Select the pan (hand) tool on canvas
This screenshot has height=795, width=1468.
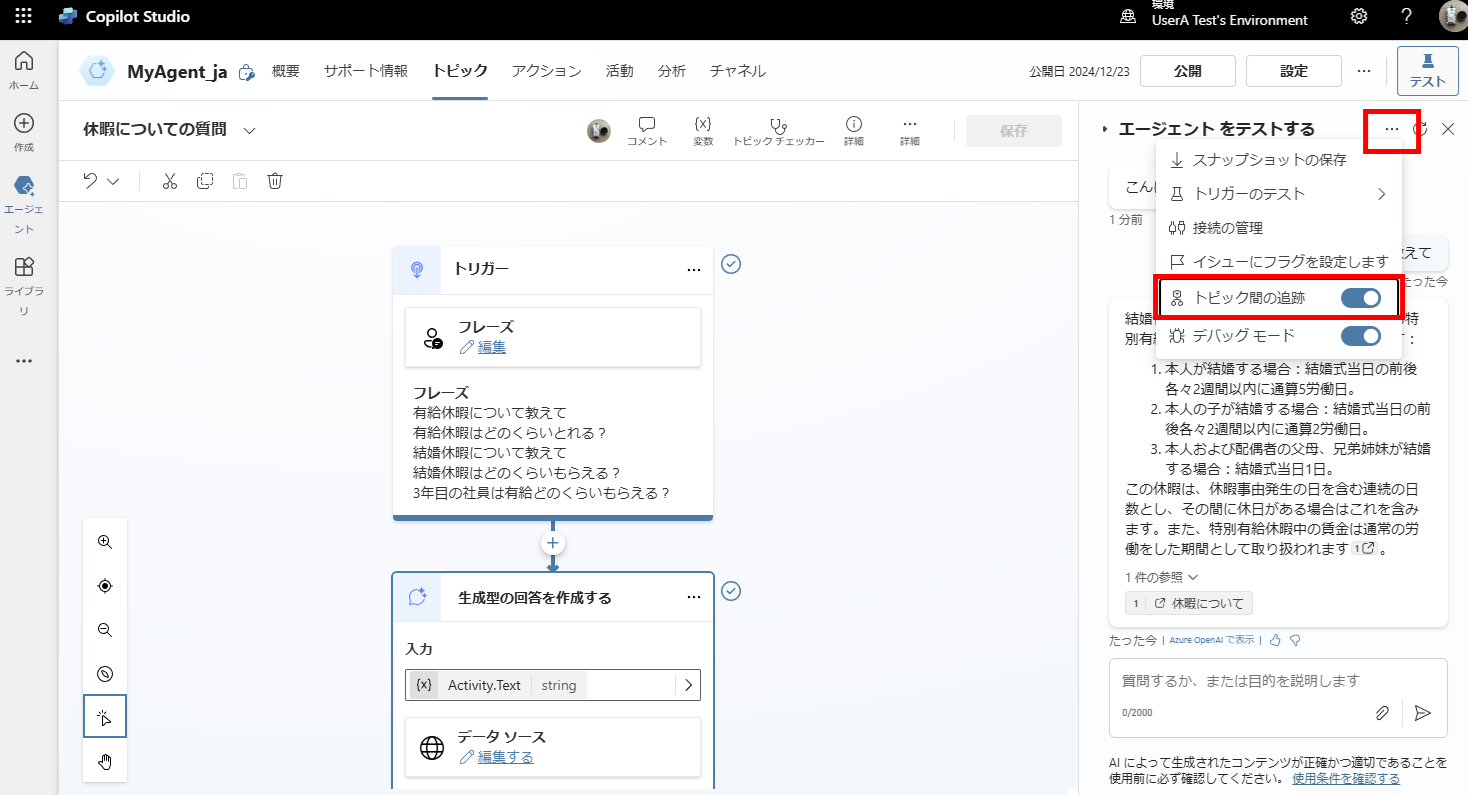point(104,761)
